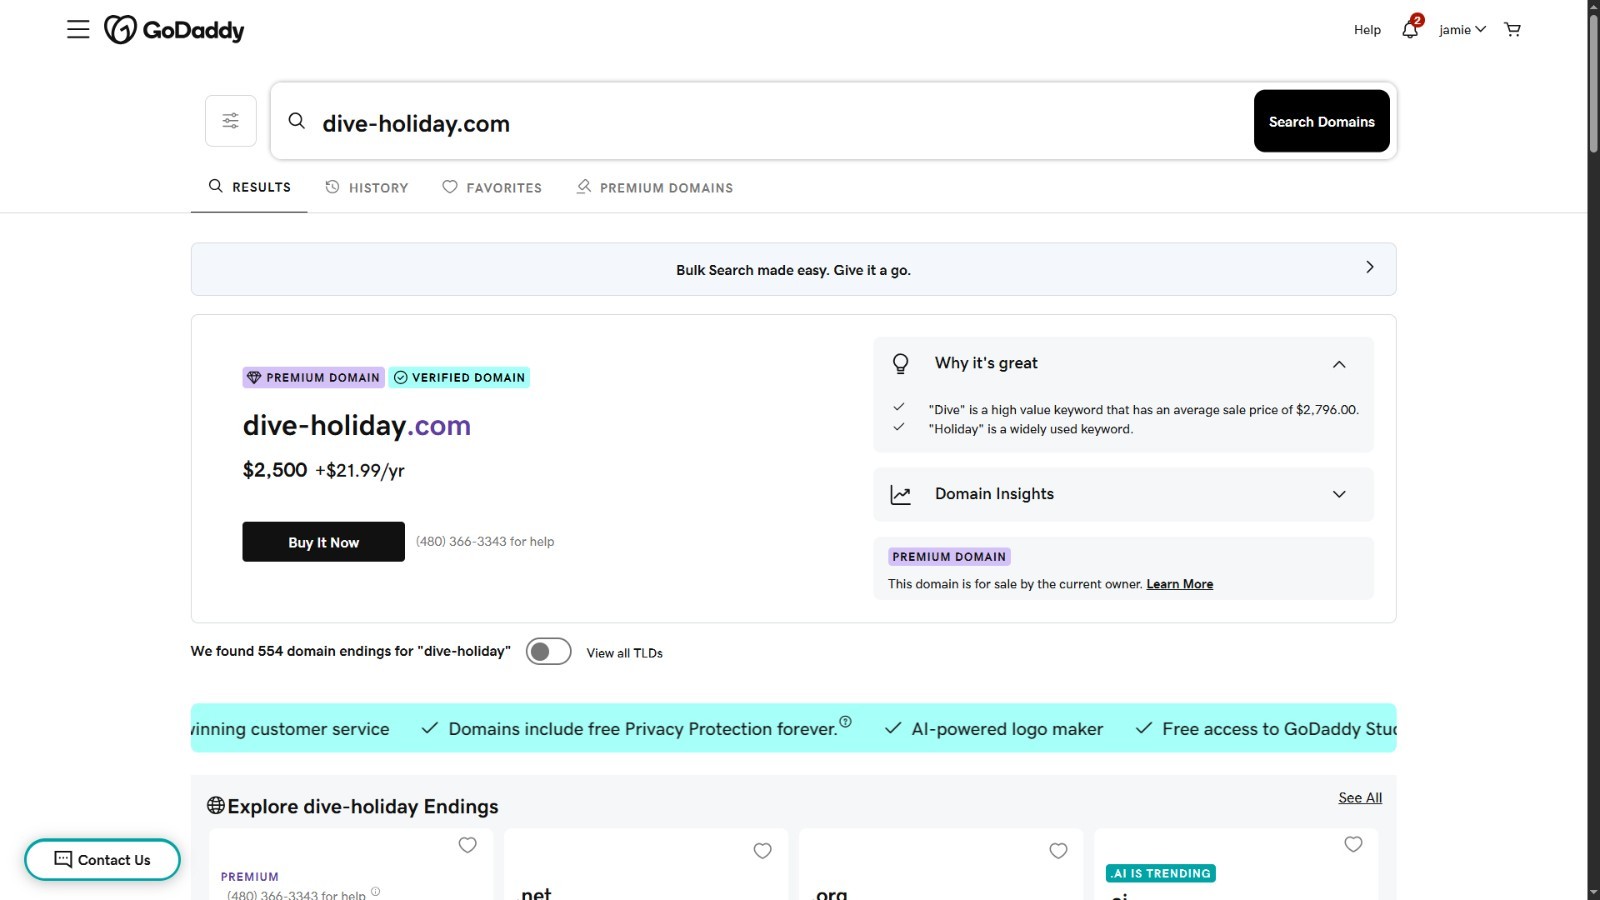Click the Buy It Now button

323,542
